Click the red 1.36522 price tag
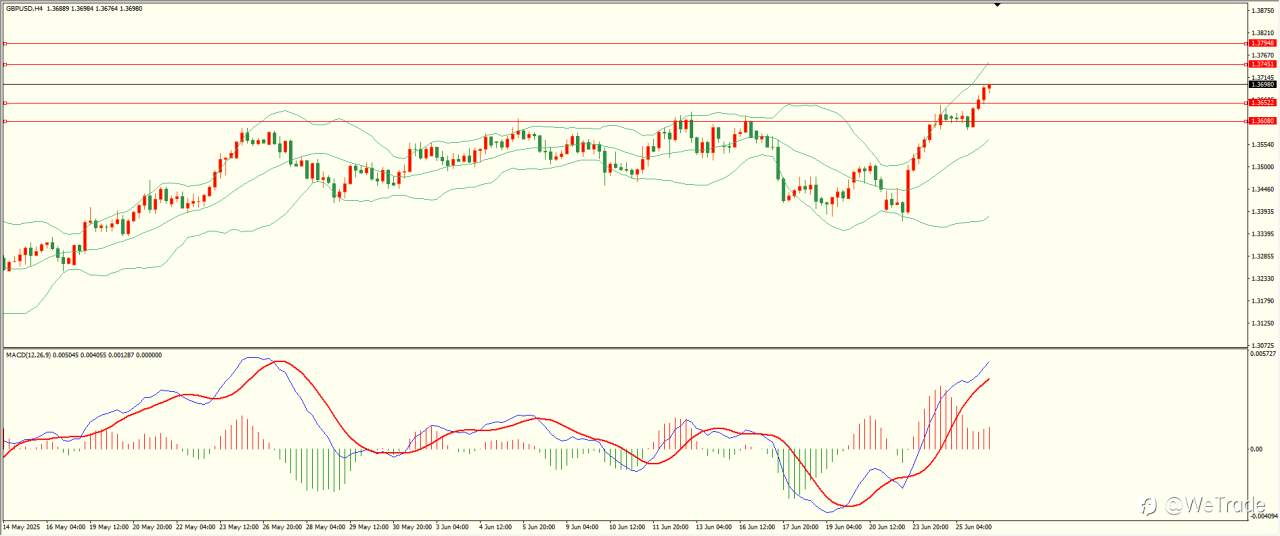1280x536 pixels. coord(1262,102)
